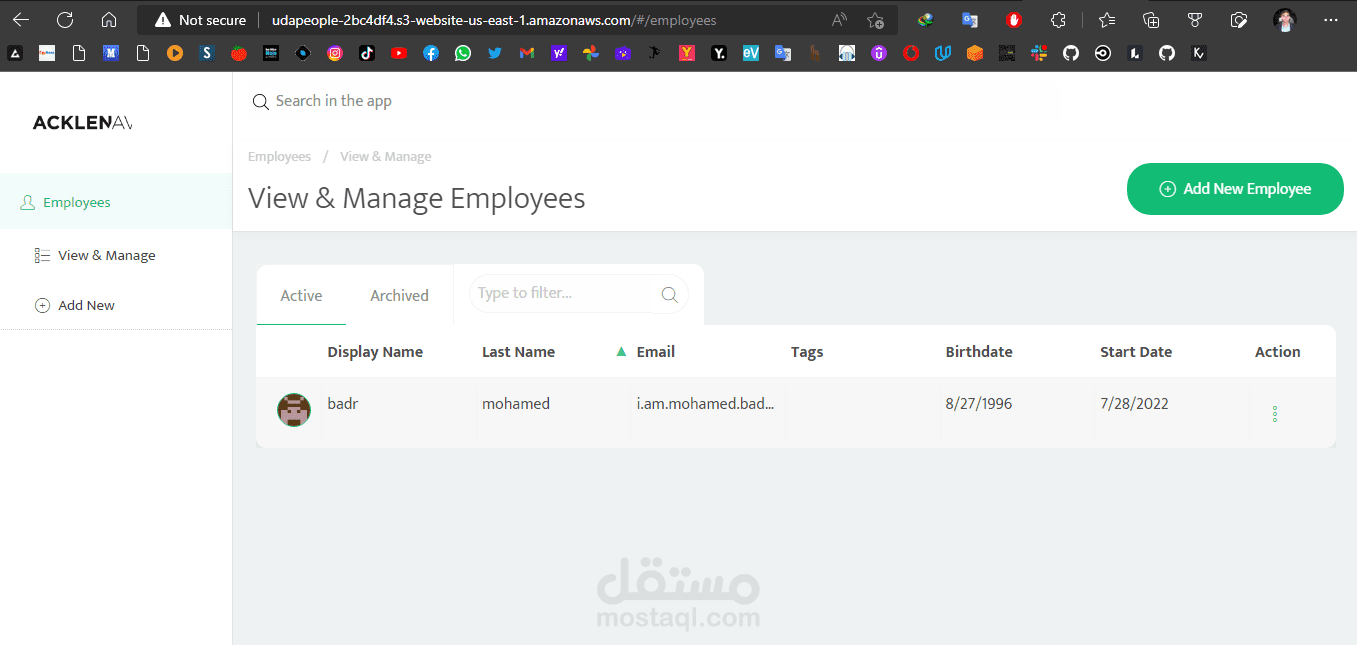Click the View & Manage list icon
1357x645 pixels.
coord(42,255)
